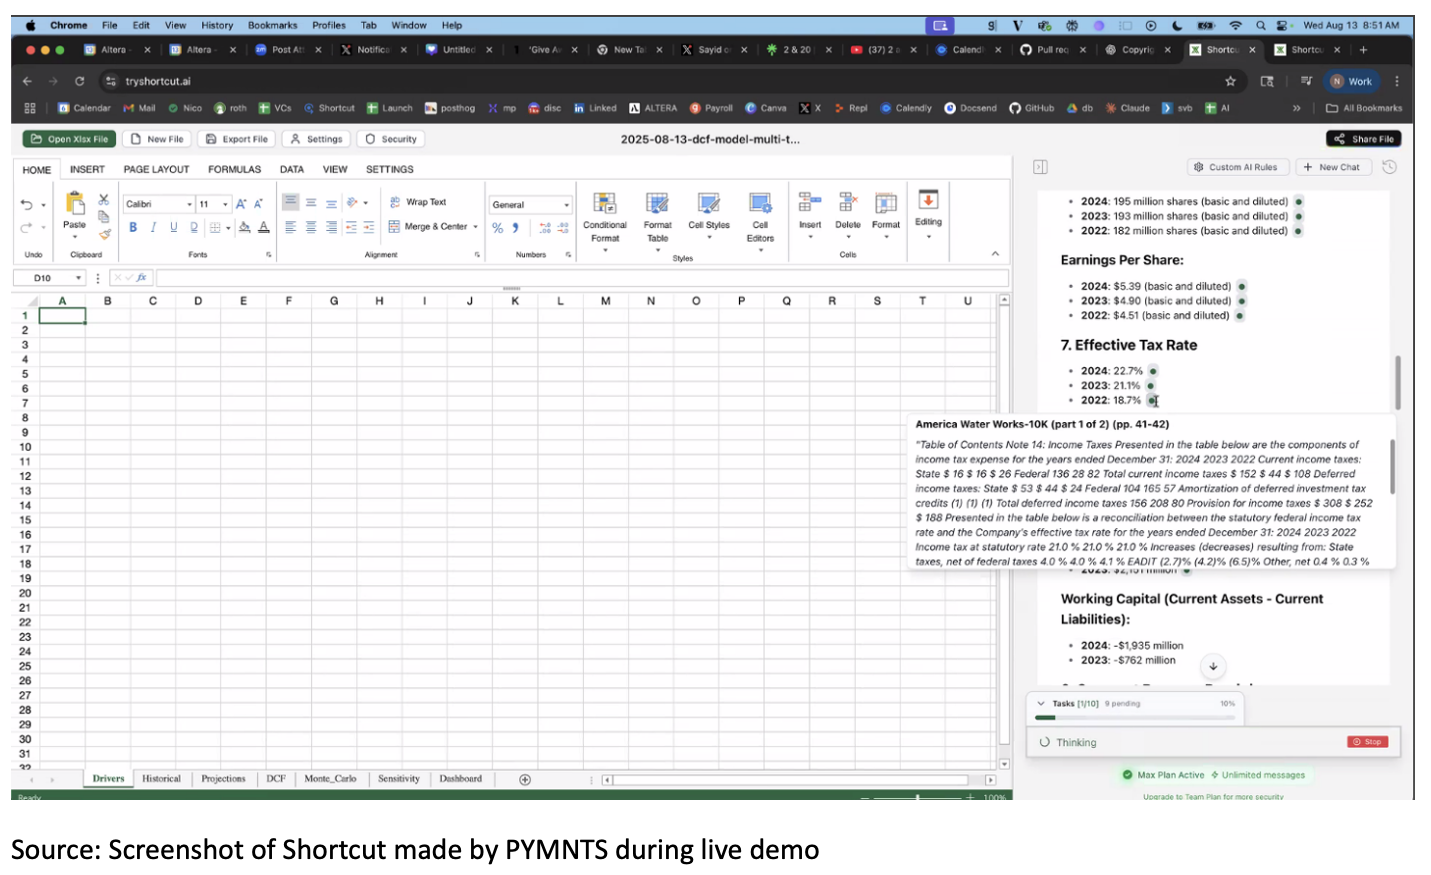Toggle Wrap Text for the cell
Screen dimensions: 1431x875
point(418,202)
